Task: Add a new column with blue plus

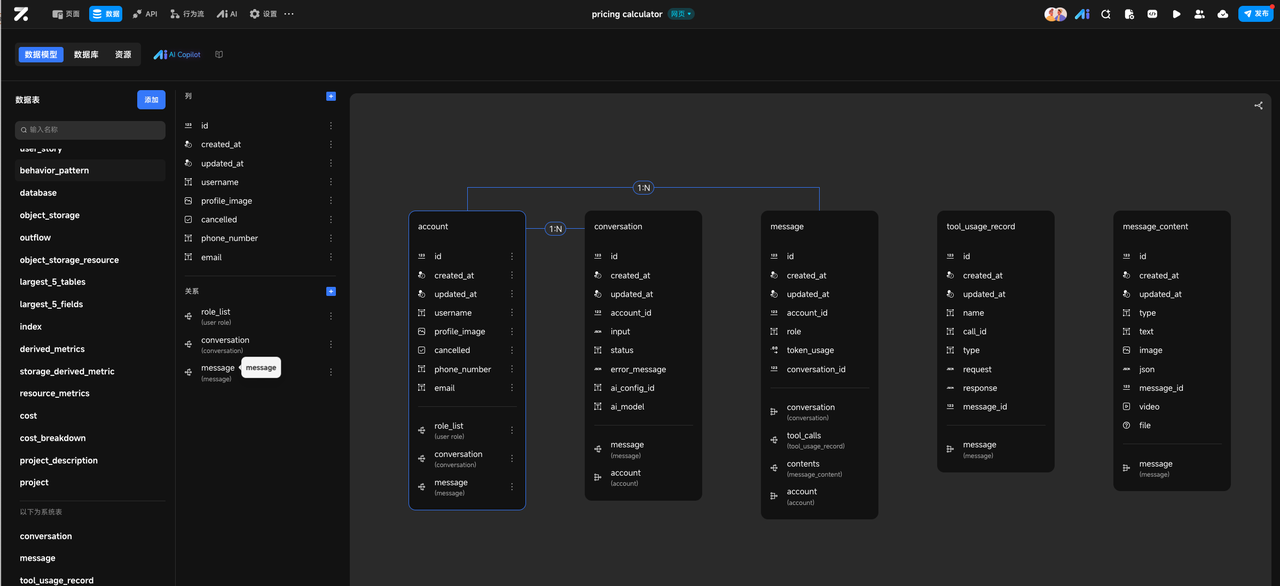Action: click(331, 96)
